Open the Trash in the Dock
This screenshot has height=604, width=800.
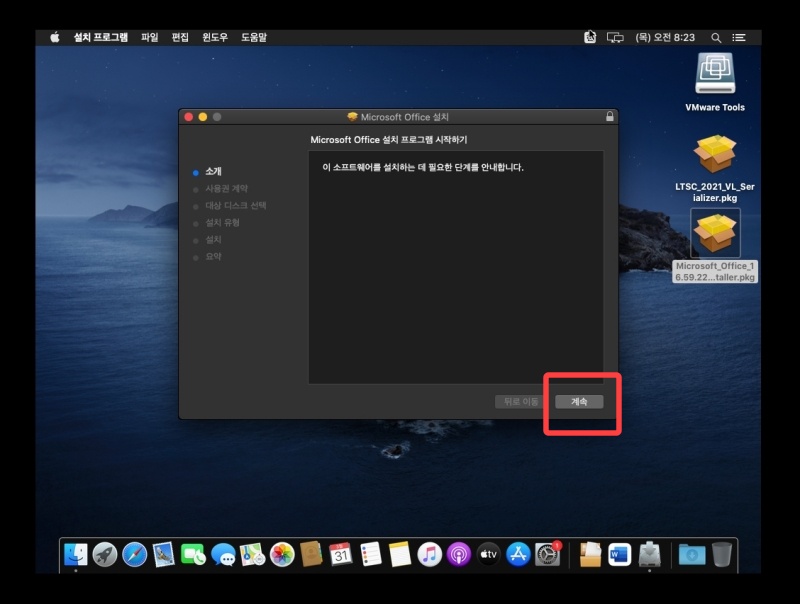(x=722, y=554)
